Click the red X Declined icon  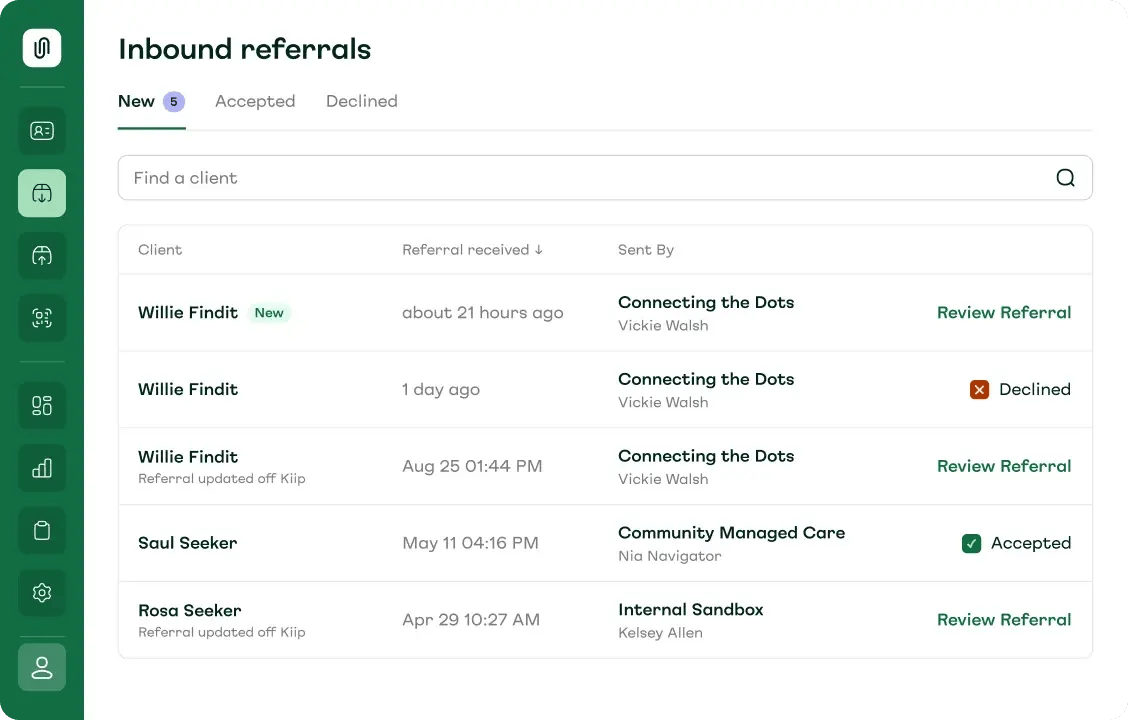[979, 389]
